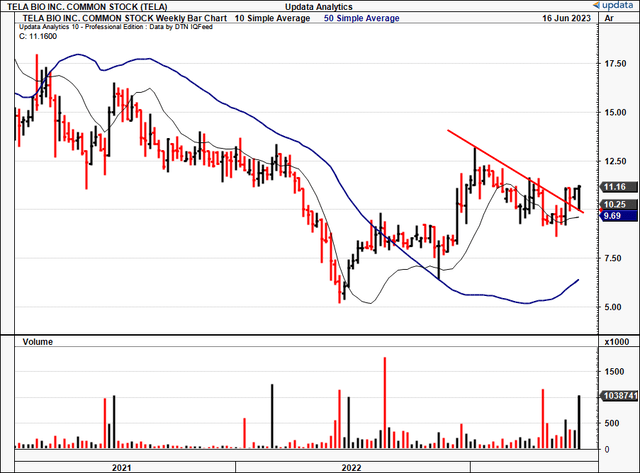The image size is (640, 473).
Task: Click the 'Ar' scale label
Action: click(609, 18)
